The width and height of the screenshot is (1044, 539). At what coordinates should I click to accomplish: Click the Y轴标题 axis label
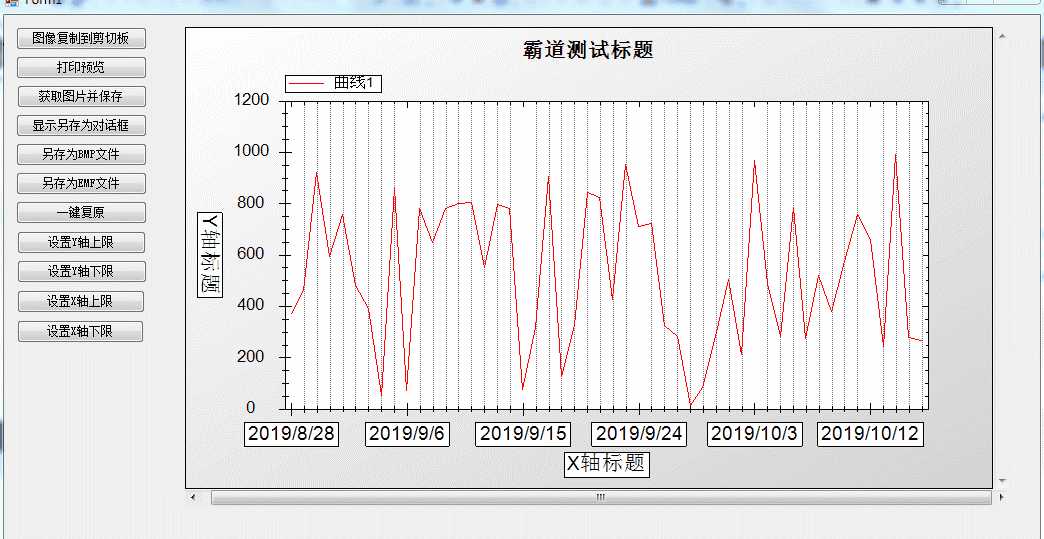210,254
